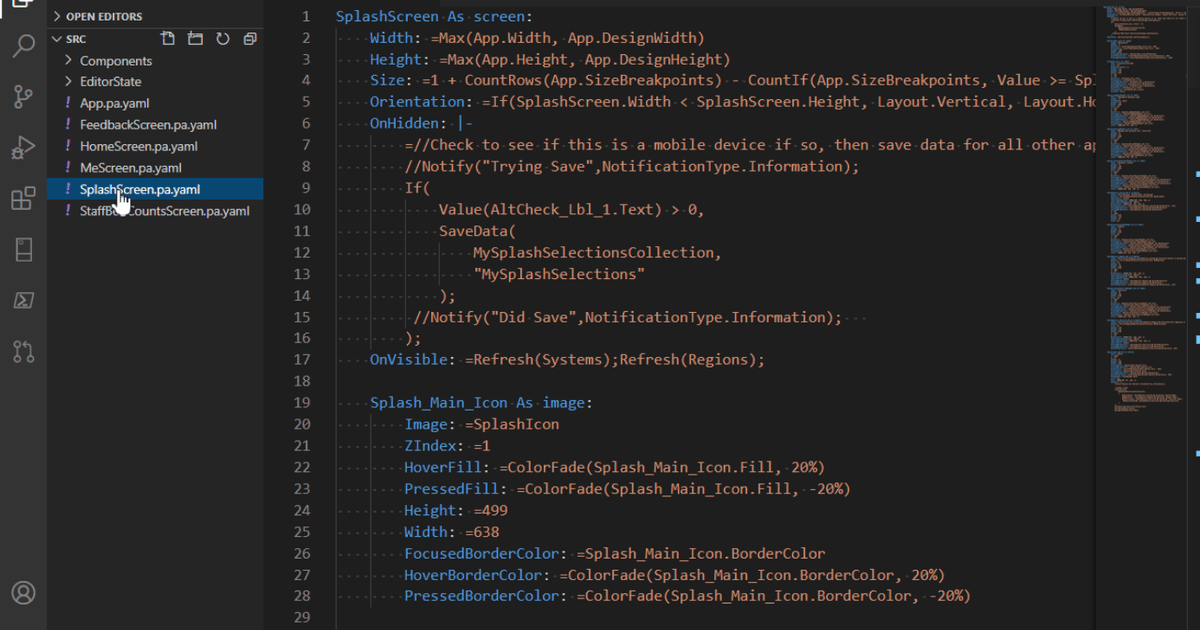
Task: Click the Refresh Explorer icon in SRC header
Action: tap(222, 39)
